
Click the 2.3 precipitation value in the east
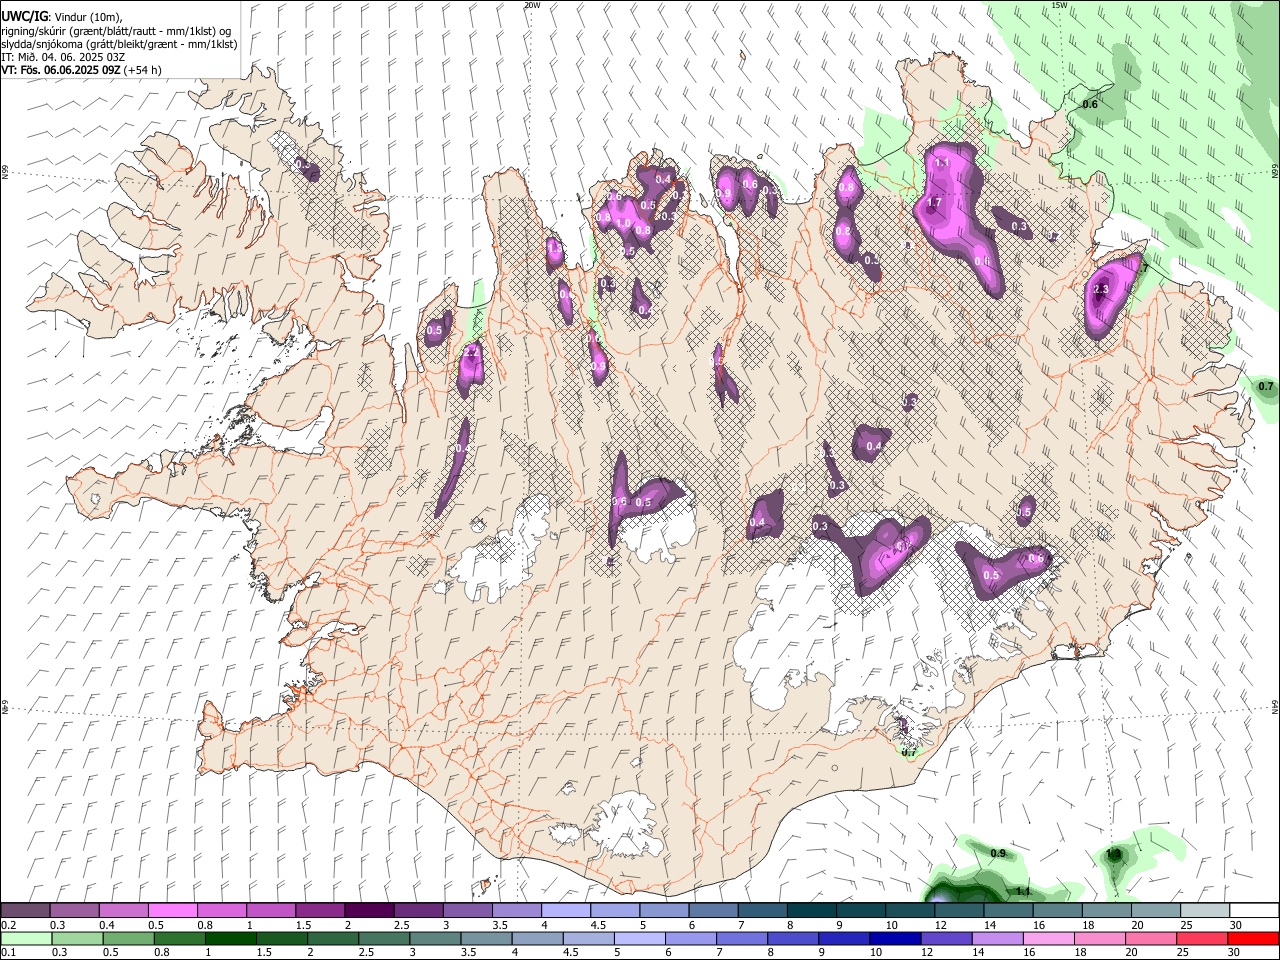point(1101,290)
